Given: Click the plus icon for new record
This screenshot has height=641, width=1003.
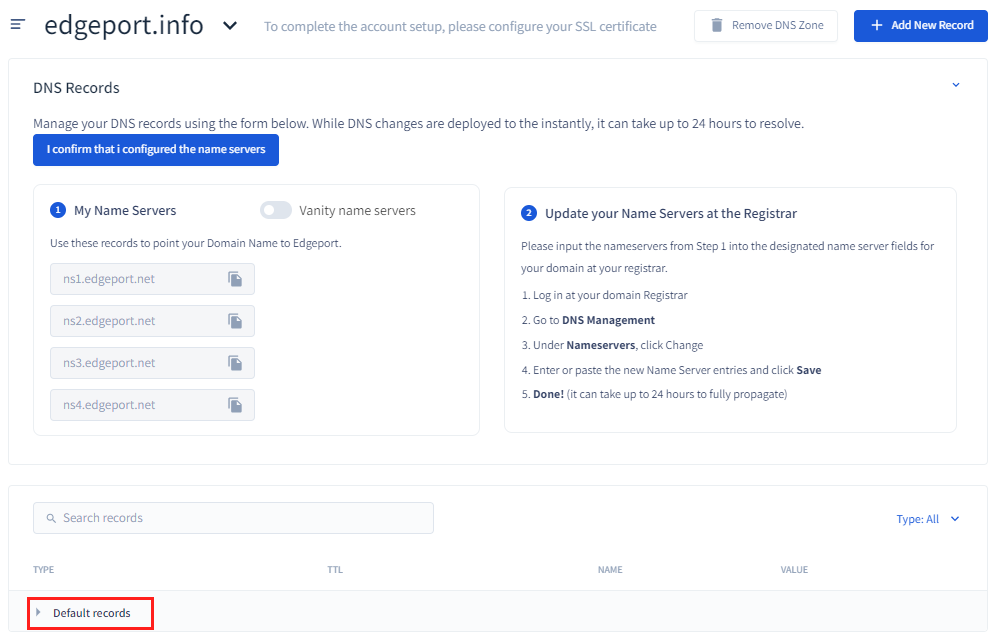Looking at the screenshot, I should coord(877,25).
